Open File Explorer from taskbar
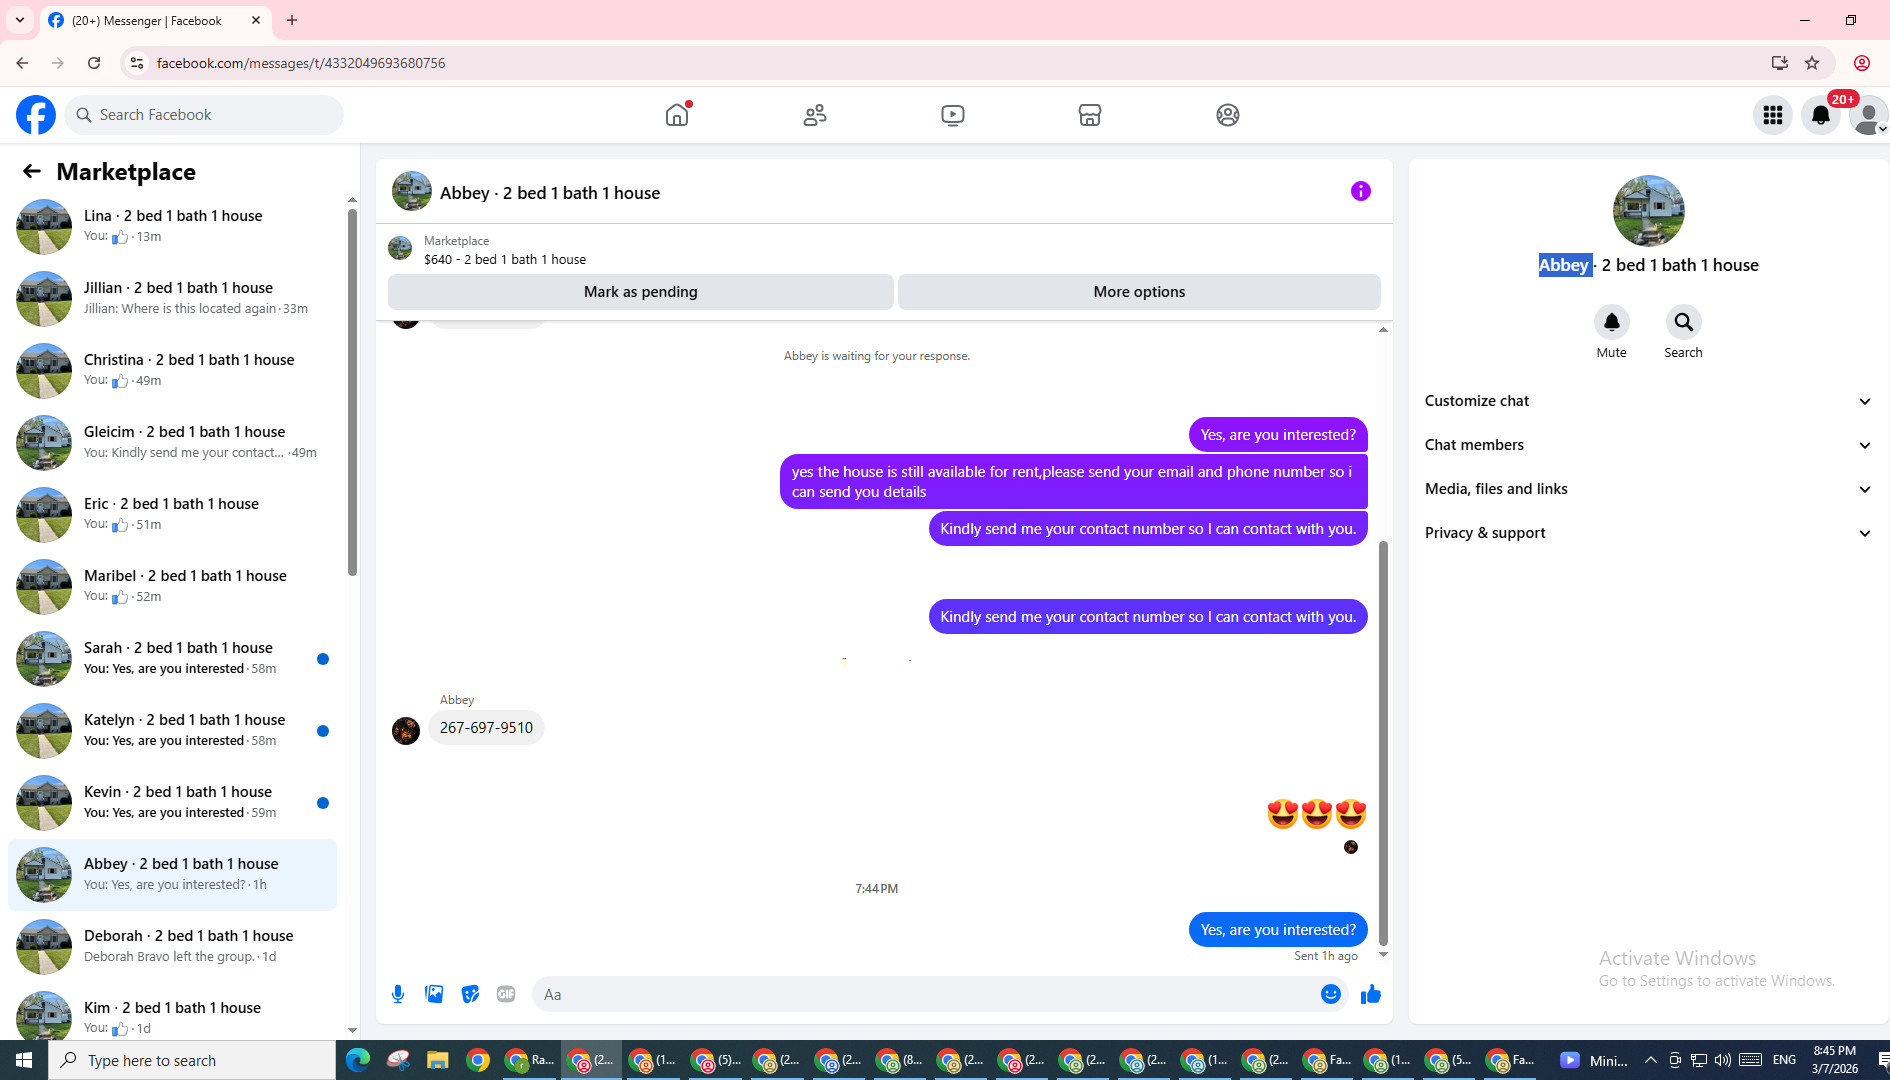This screenshot has width=1890, height=1080. pyautogui.click(x=438, y=1060)
